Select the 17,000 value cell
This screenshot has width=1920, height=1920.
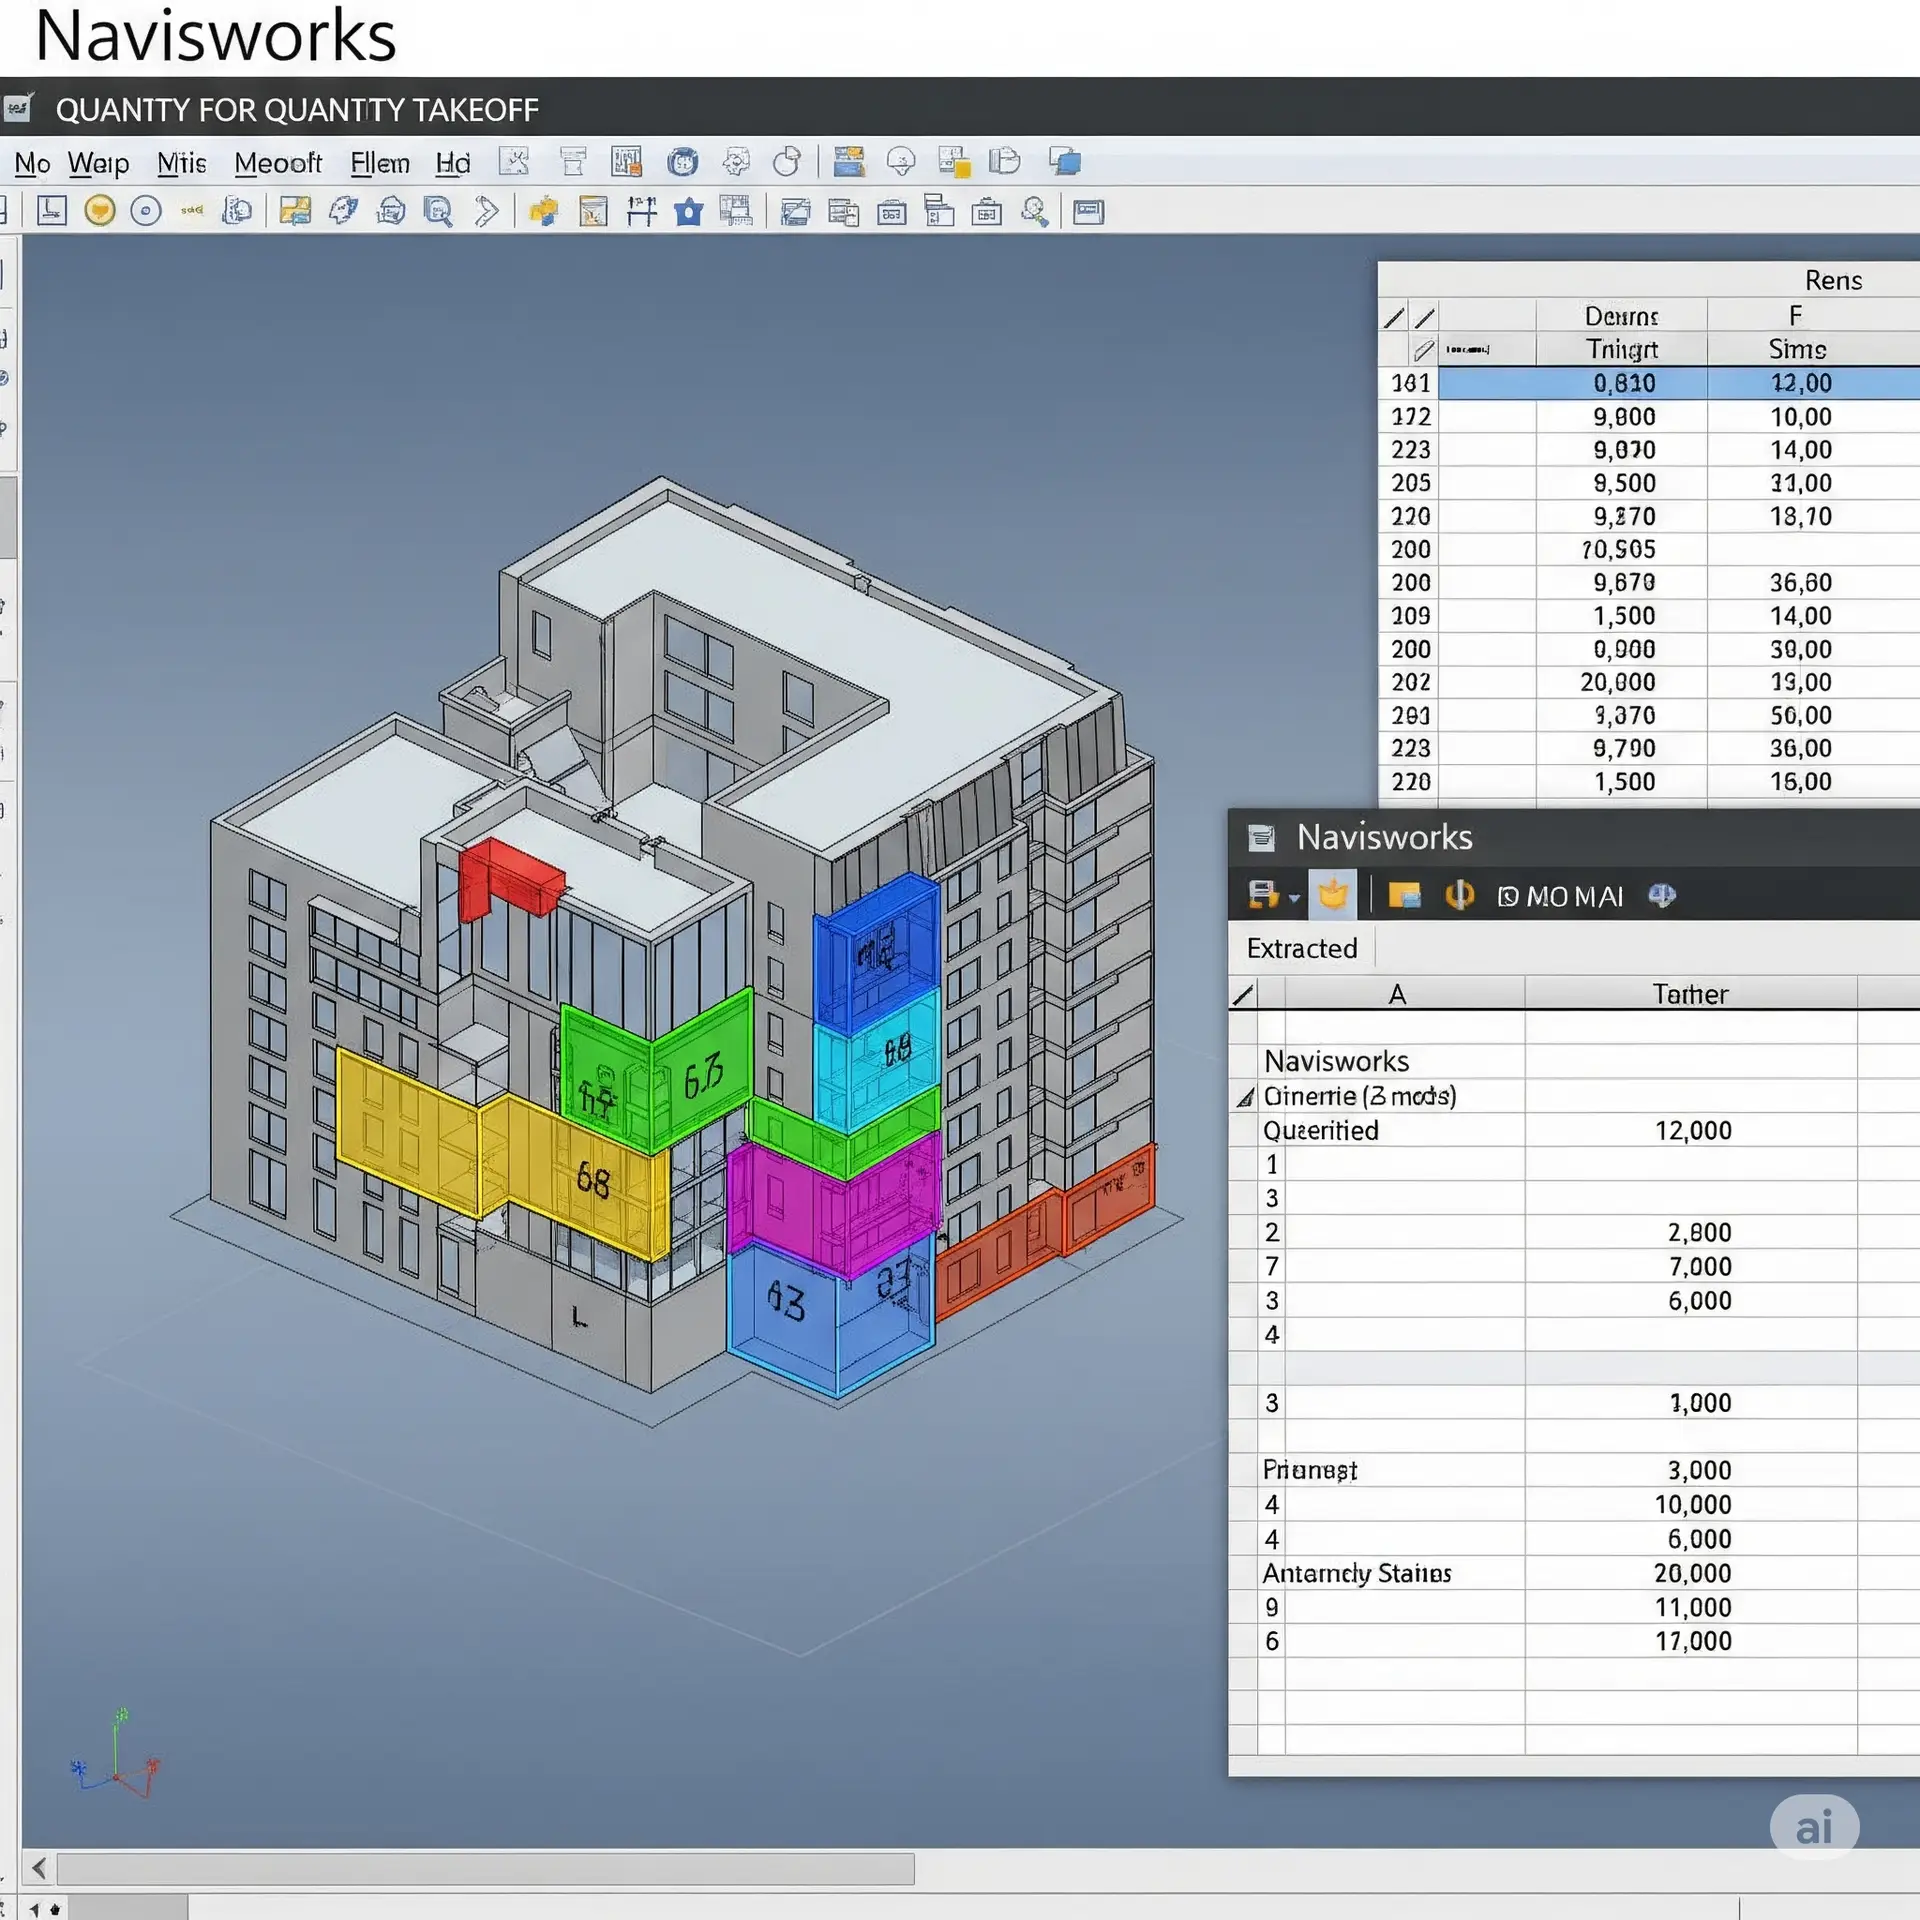pyautogui.click(x=1692, y=1641)
